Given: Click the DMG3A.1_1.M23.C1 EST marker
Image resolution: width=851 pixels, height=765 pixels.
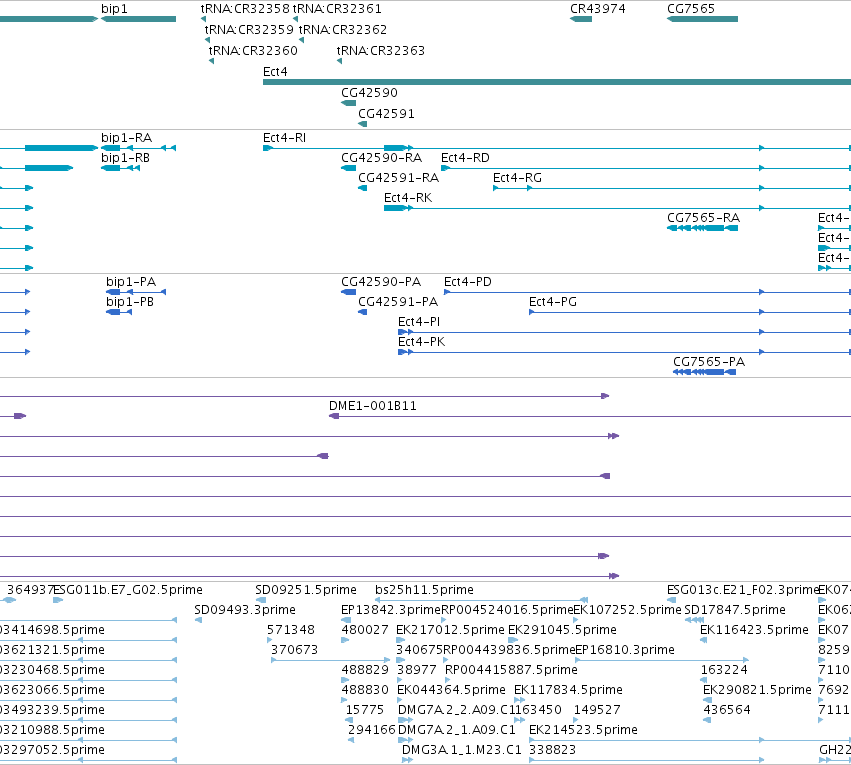Looking at the screenshot, I should [x=408, y=760].
